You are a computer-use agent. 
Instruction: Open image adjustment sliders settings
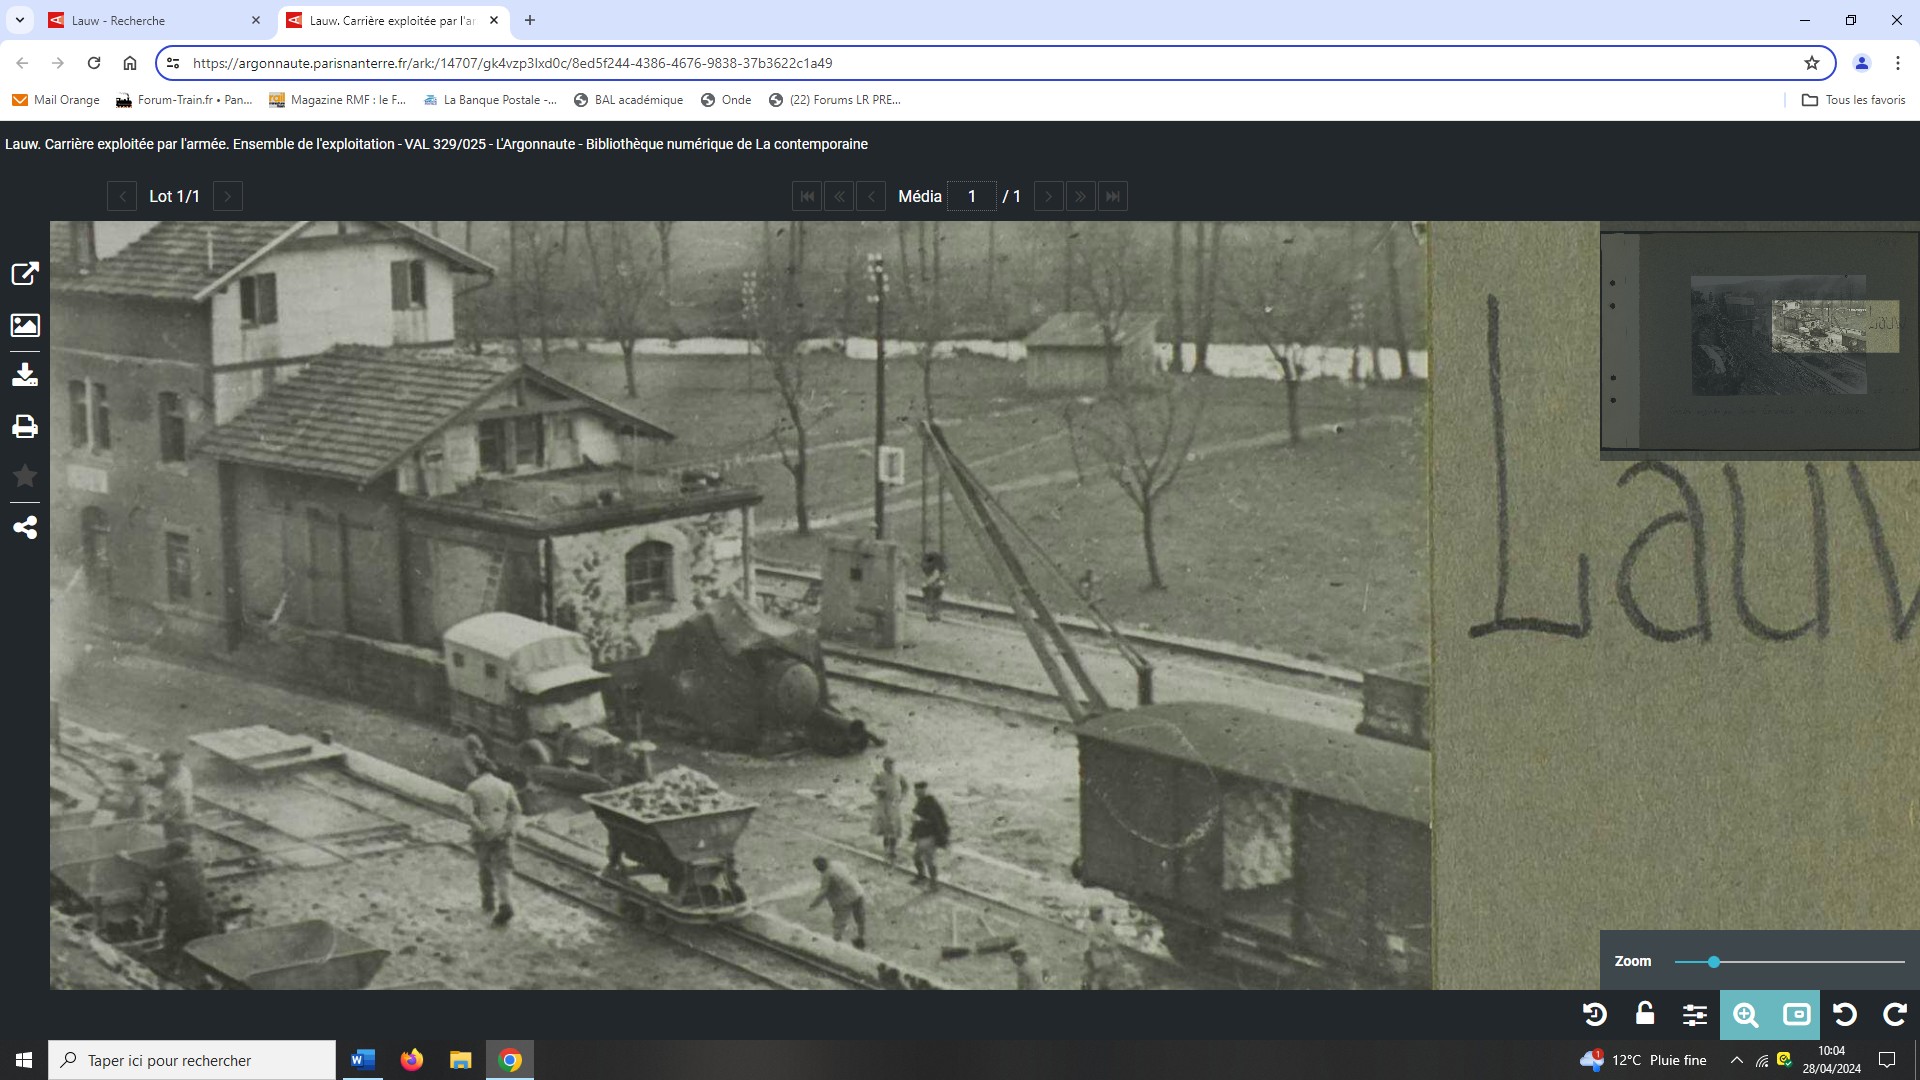pyautogui.click(x=1695, y=1015)
